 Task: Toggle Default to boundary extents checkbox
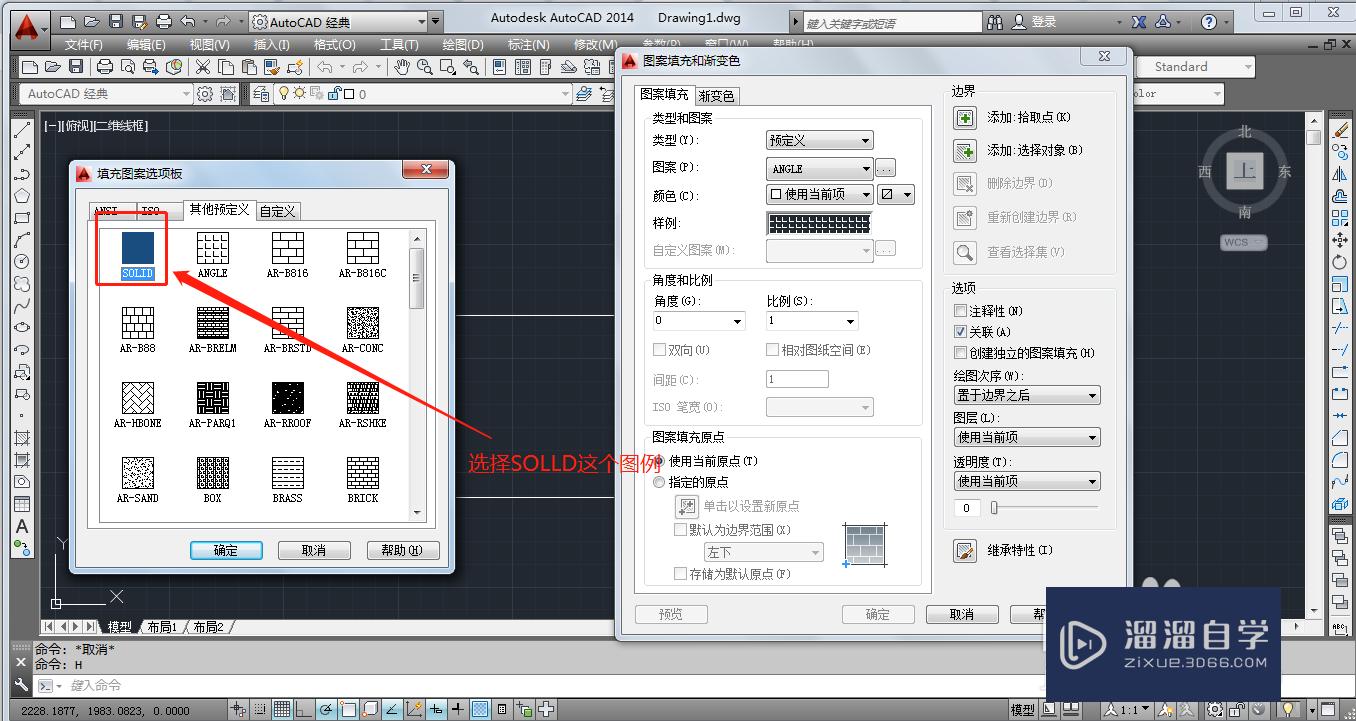pyautogui.click(x=681, y=530)
